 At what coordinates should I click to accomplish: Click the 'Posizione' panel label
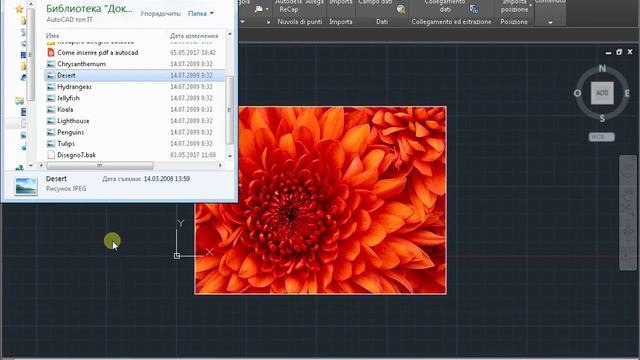click(x=514, y=22)
